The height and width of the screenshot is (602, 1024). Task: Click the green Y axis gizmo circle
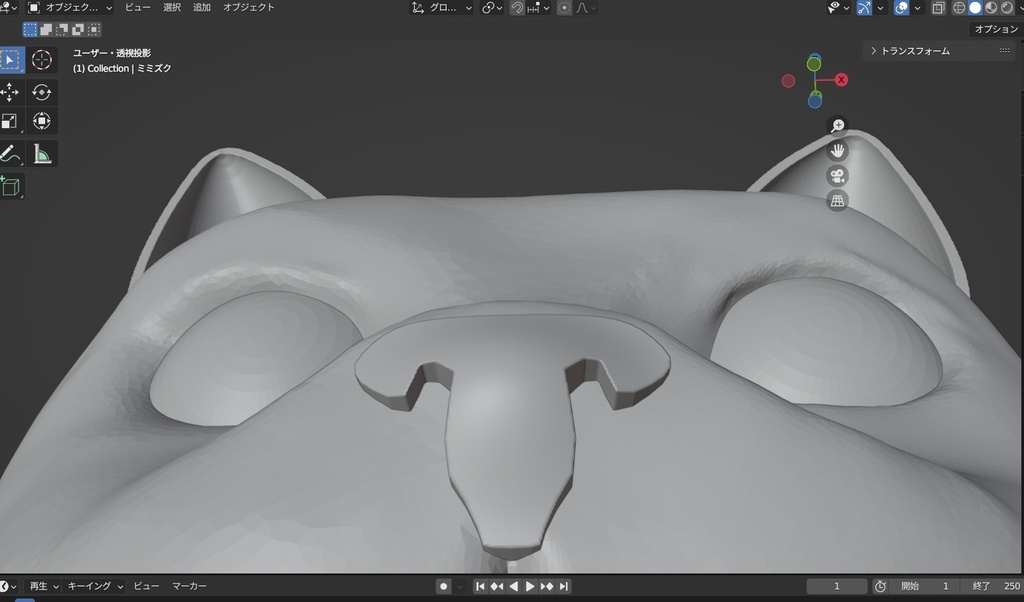pyautogui.click(x=814, y=64)
